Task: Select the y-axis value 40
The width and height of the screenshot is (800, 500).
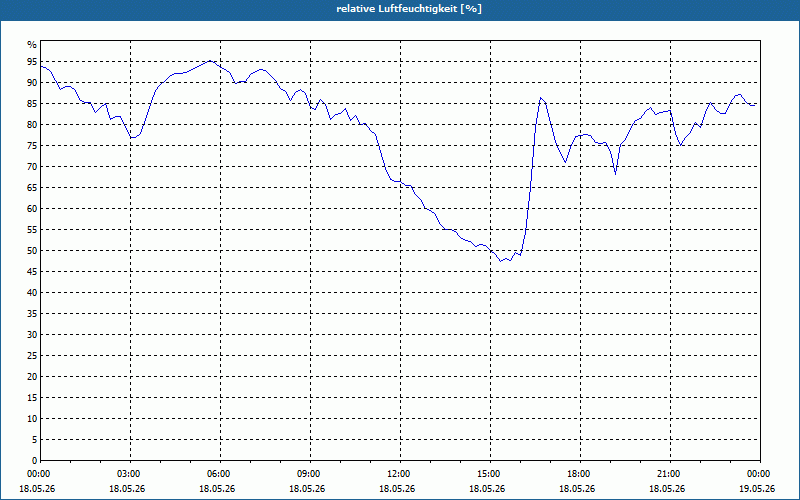Action: [32, 292]
